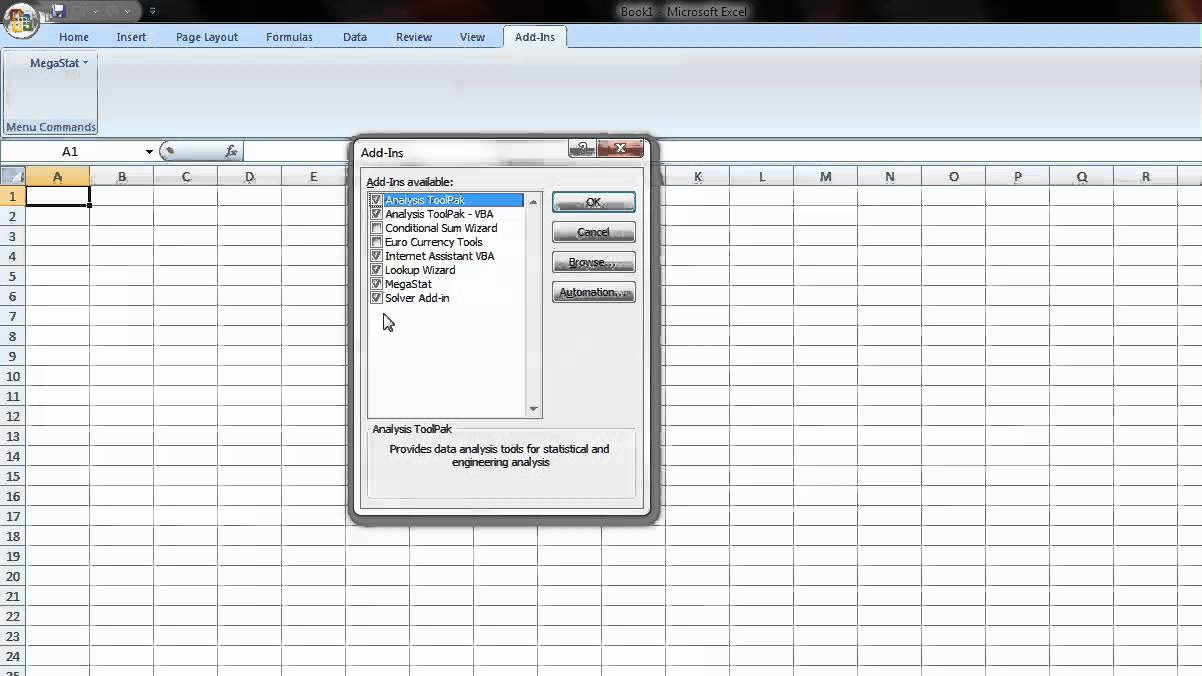Viewport: 1202px width, 676px height.
Task: Open the Review tab
Action: [414, 37]
